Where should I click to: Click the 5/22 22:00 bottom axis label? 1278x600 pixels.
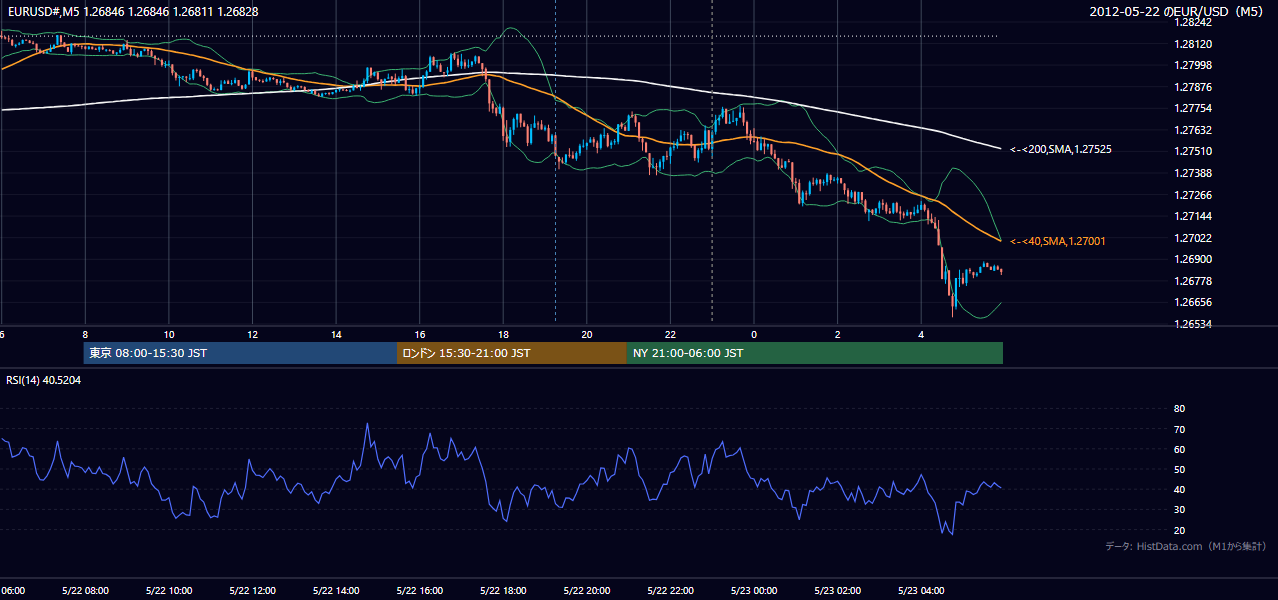[670, 590]
